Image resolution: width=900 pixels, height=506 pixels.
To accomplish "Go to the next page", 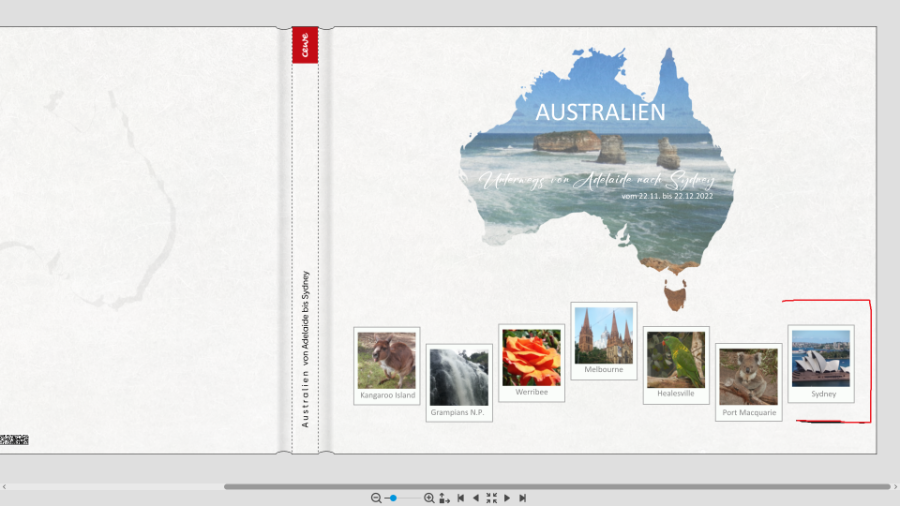I will pyautogui.click(x=507, y=498).
